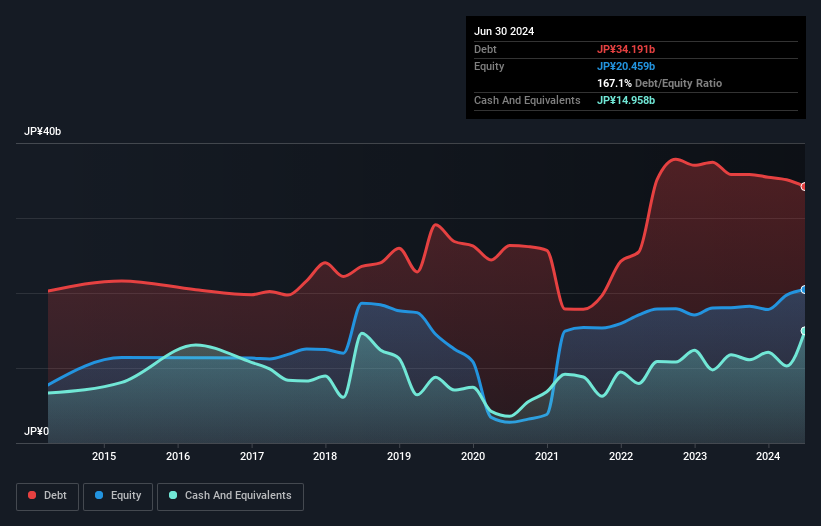Viewport: 821px width, 526px height.
Task: Click the tooltip's Debt row label
Action: pyautogui.click(x=485, y=49)
